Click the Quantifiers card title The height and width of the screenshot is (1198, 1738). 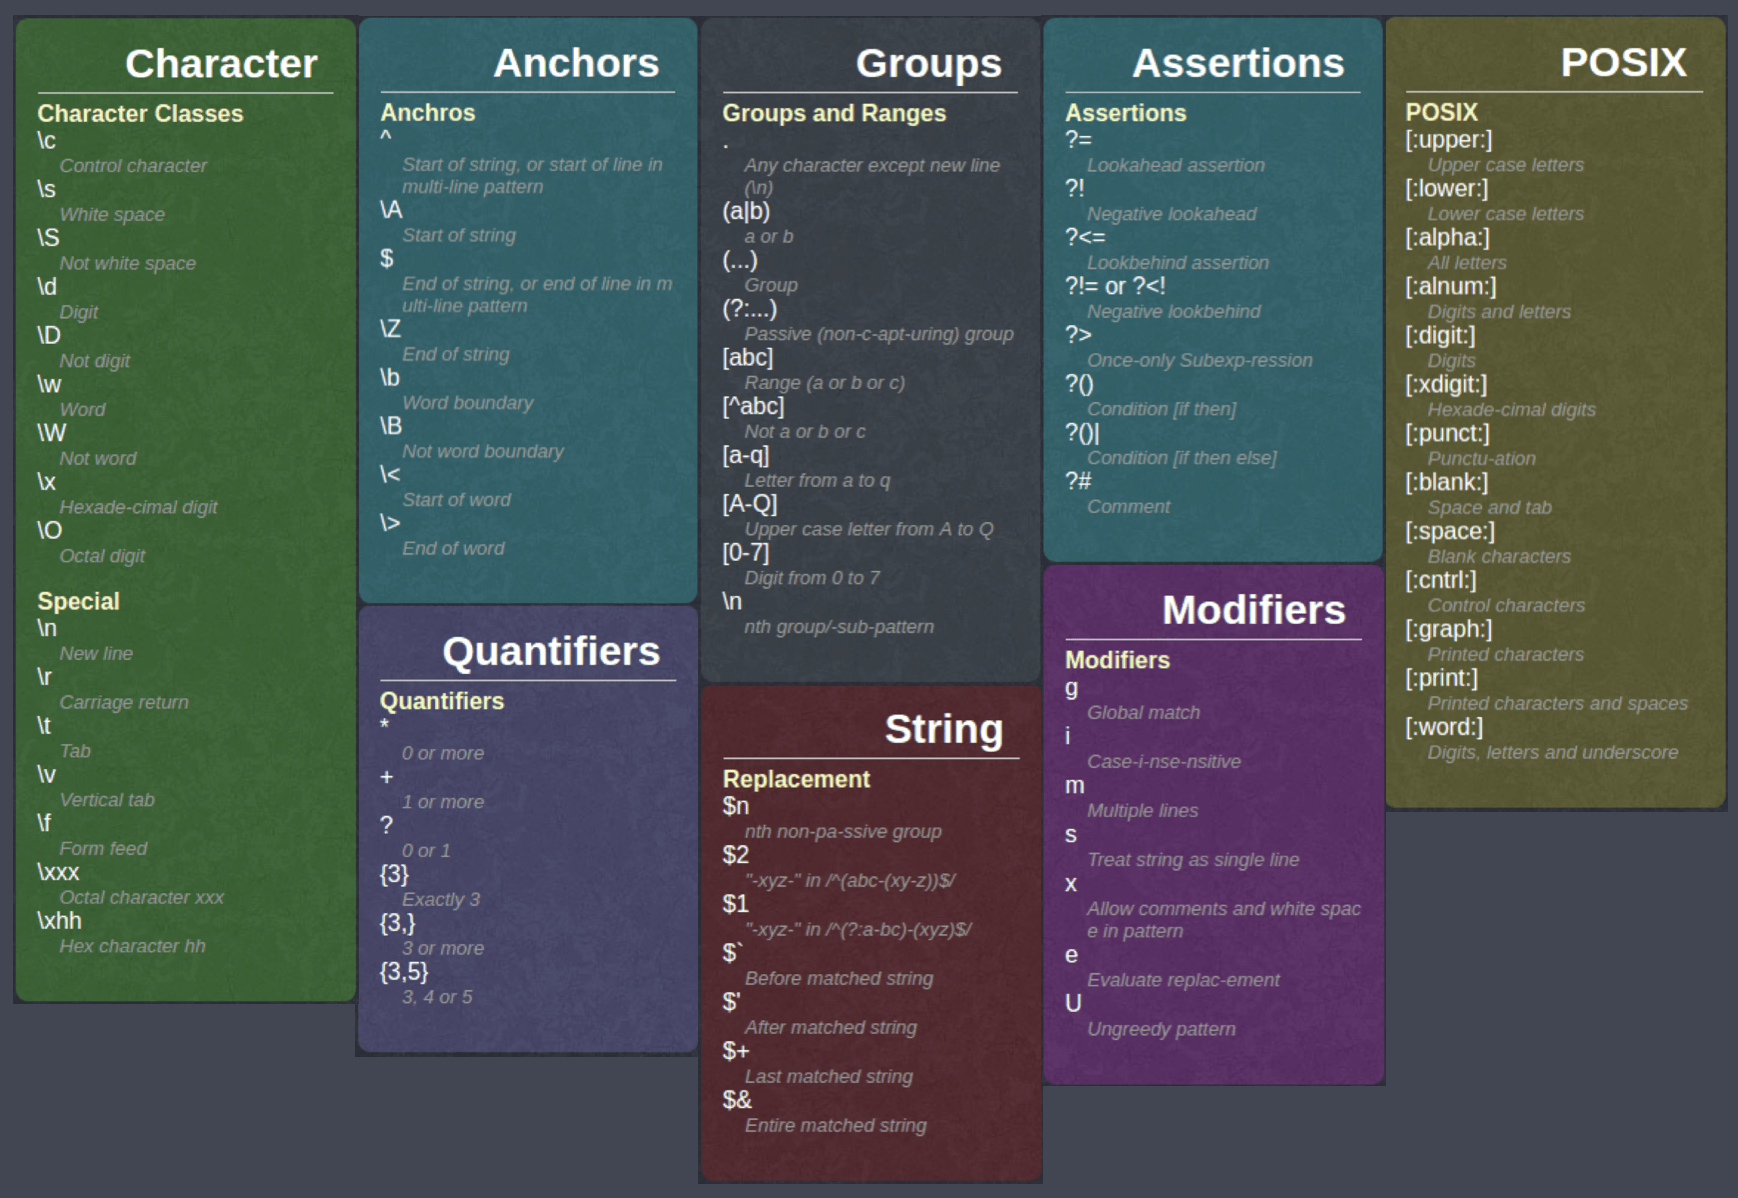(551, 652)
